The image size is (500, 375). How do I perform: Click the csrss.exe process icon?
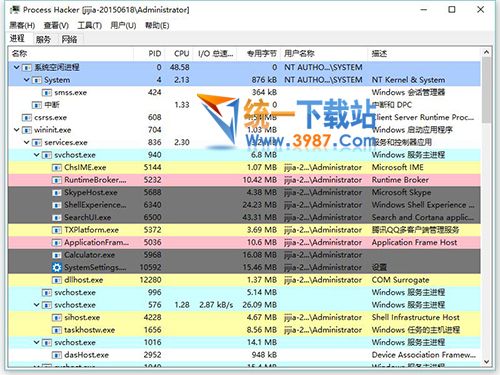[x=26, y=118]
